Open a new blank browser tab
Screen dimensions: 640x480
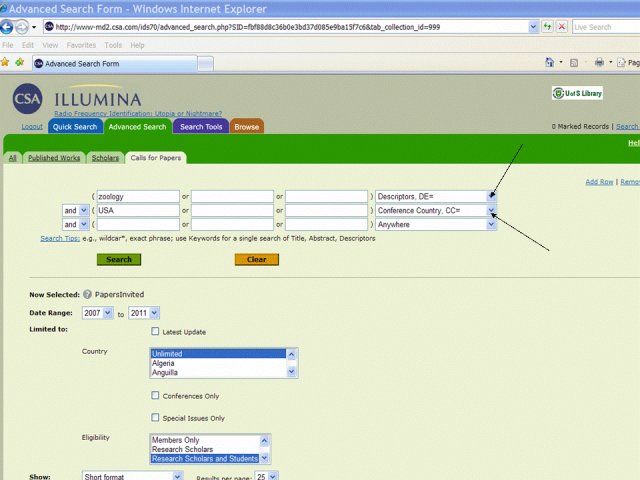coord(205,64)
